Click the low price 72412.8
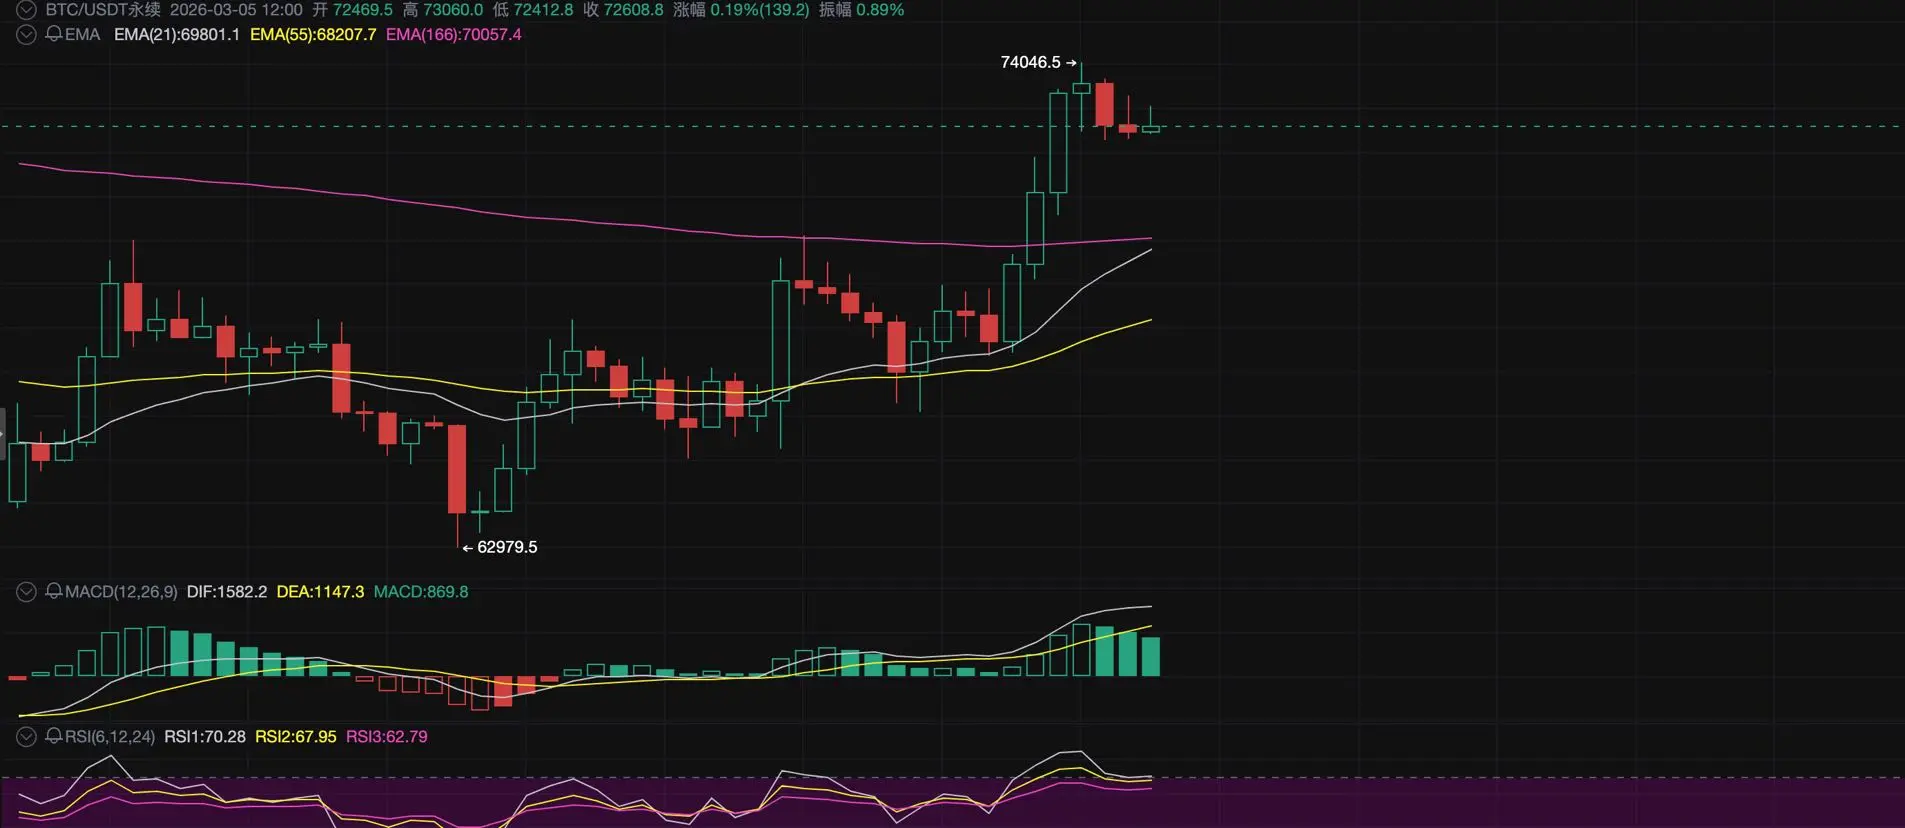The width and height of the screenshot is (1905, 828). [543, 10]
